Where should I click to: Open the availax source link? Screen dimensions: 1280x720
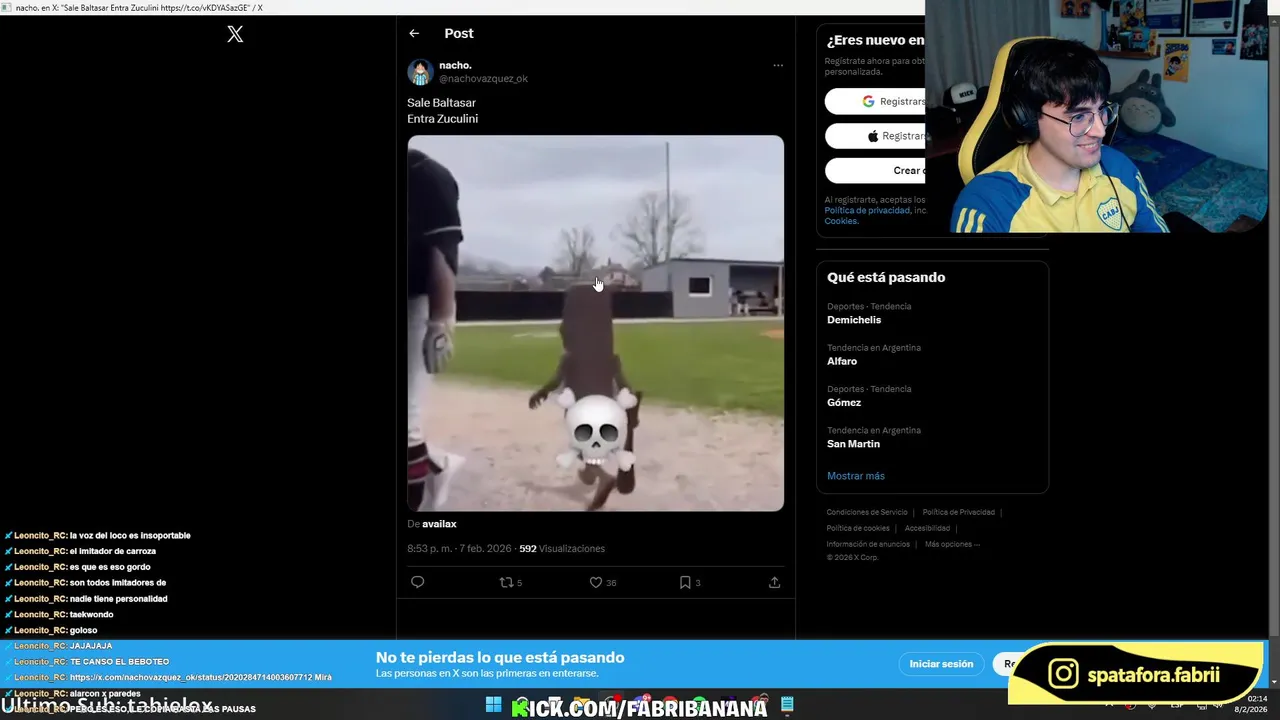(439, 524)
